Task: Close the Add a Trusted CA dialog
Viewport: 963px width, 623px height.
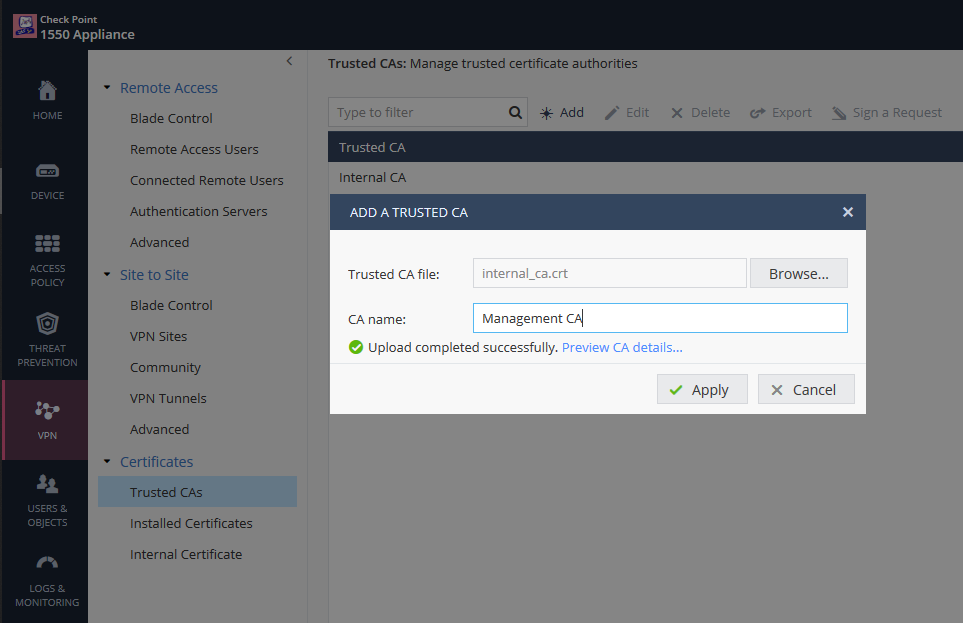Action: 848,212
